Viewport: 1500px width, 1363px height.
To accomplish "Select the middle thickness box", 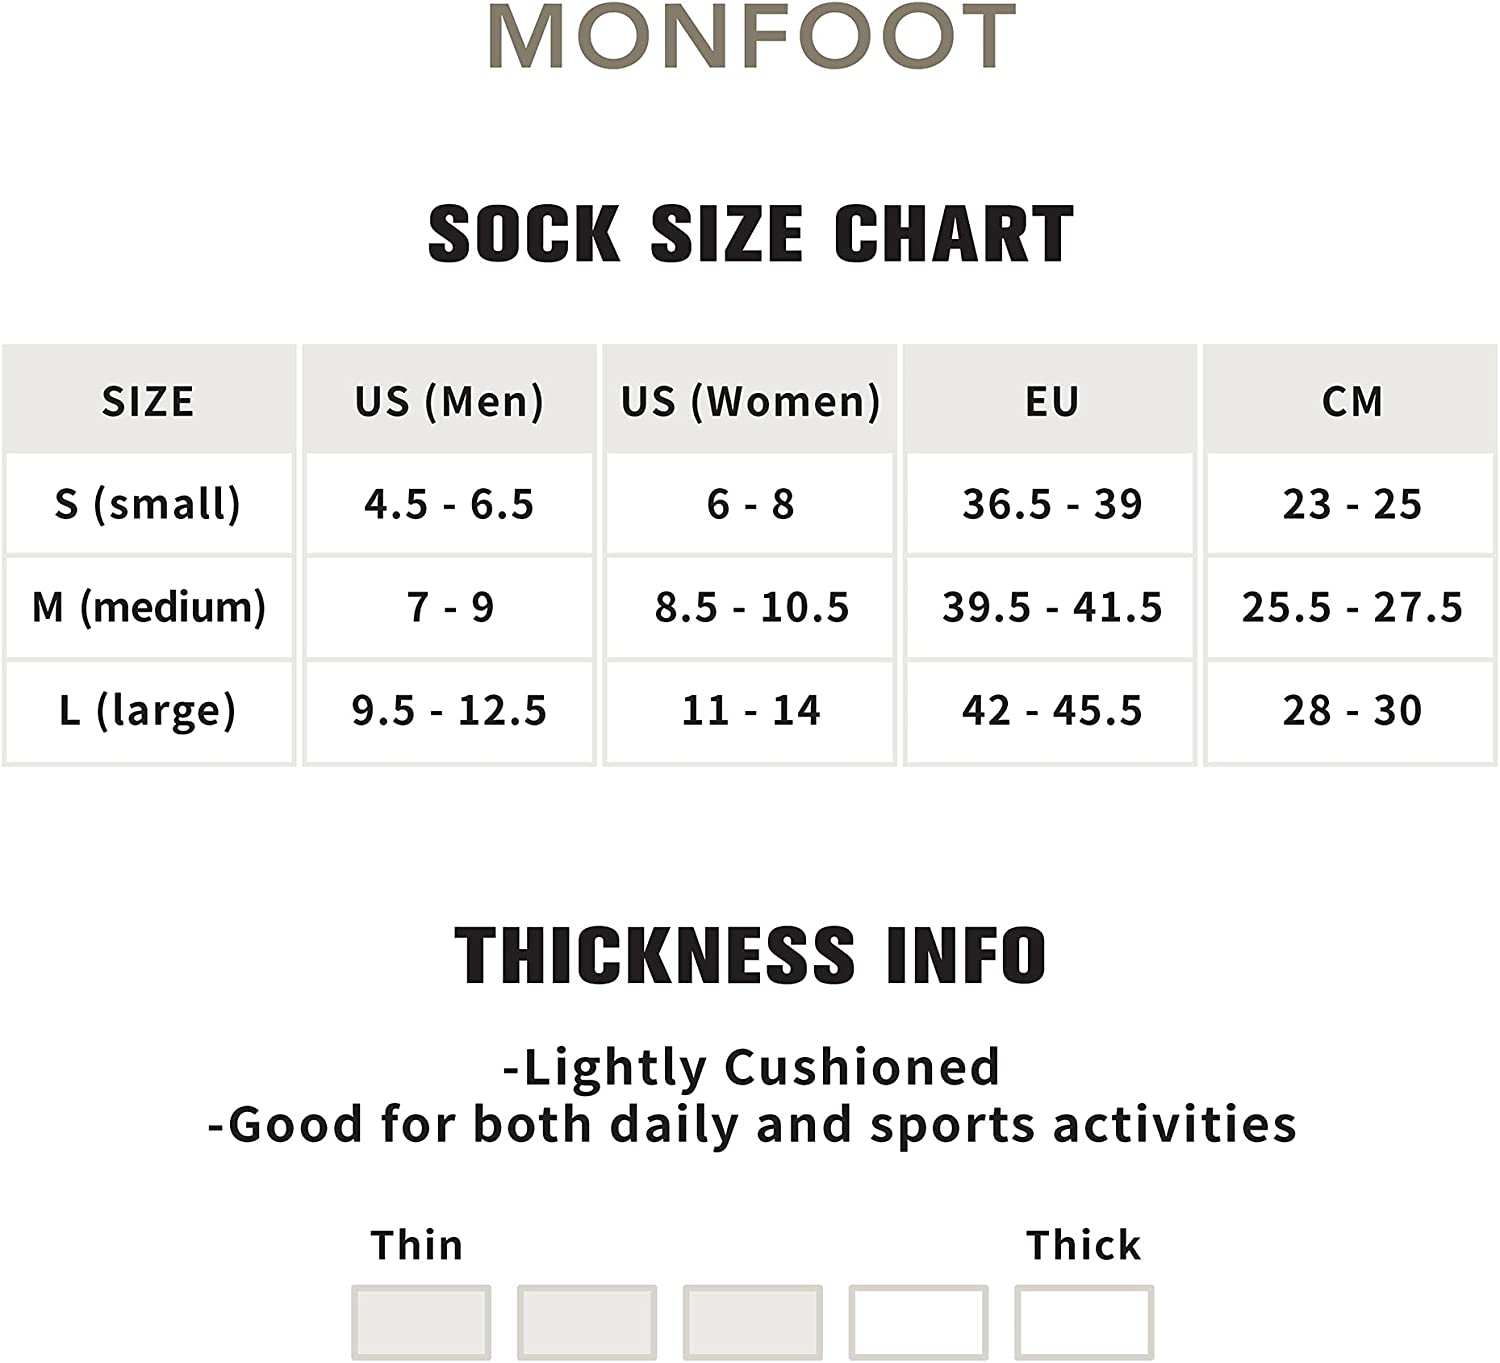I will coord(752,1321).
